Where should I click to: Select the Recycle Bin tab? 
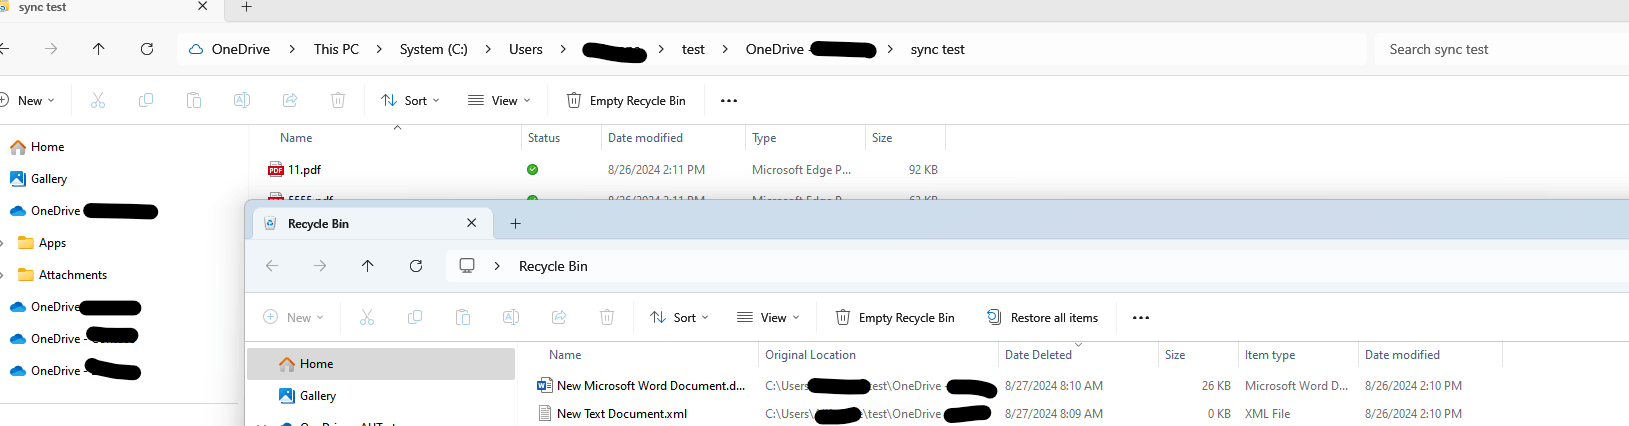(x=370, y=223)
